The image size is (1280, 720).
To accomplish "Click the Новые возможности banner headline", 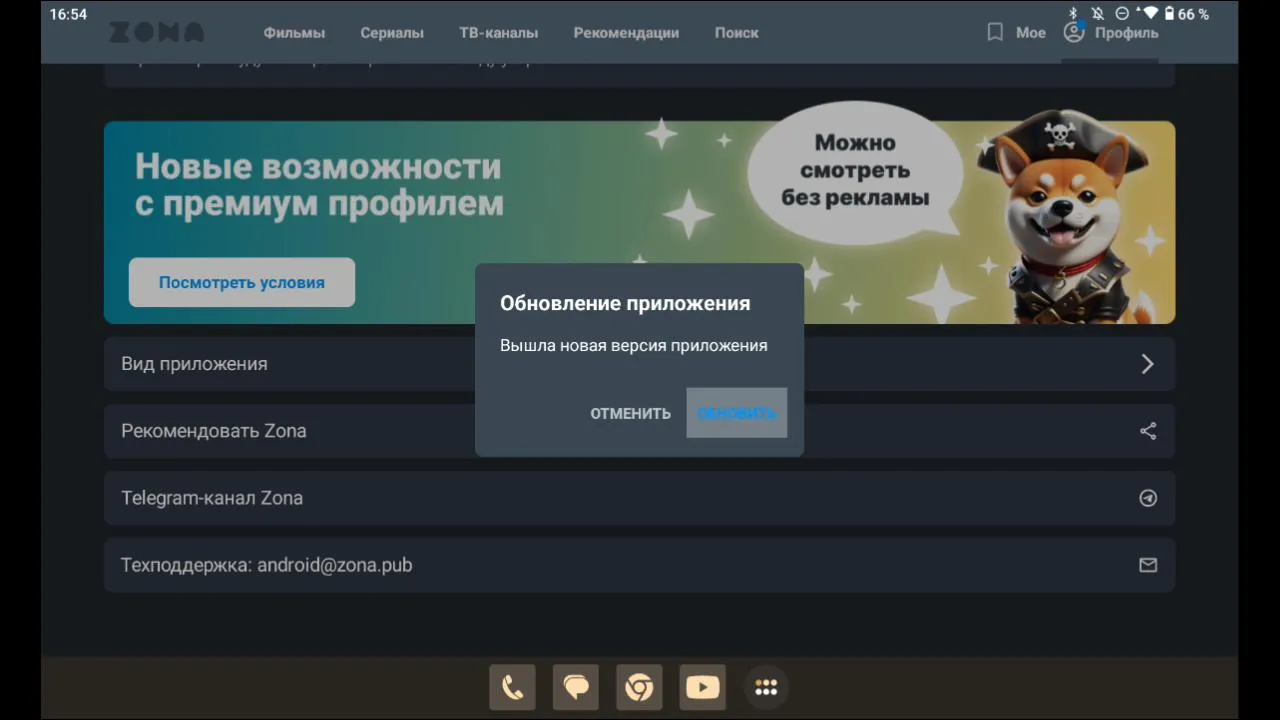I will click(319, 185).
